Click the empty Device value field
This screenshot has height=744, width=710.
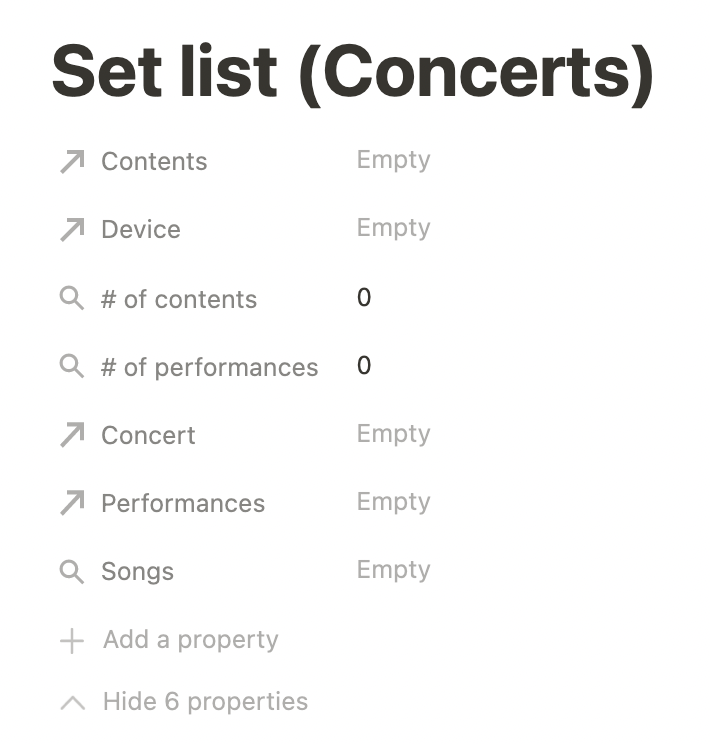(393, 229)
